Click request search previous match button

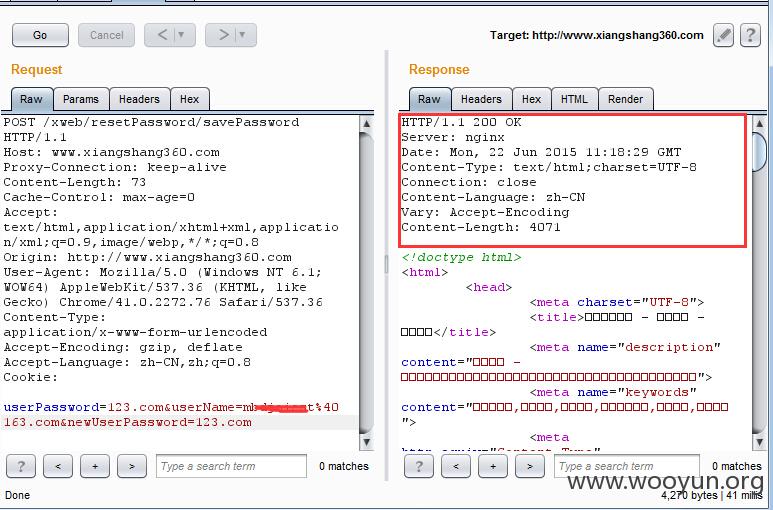[58, 466]
